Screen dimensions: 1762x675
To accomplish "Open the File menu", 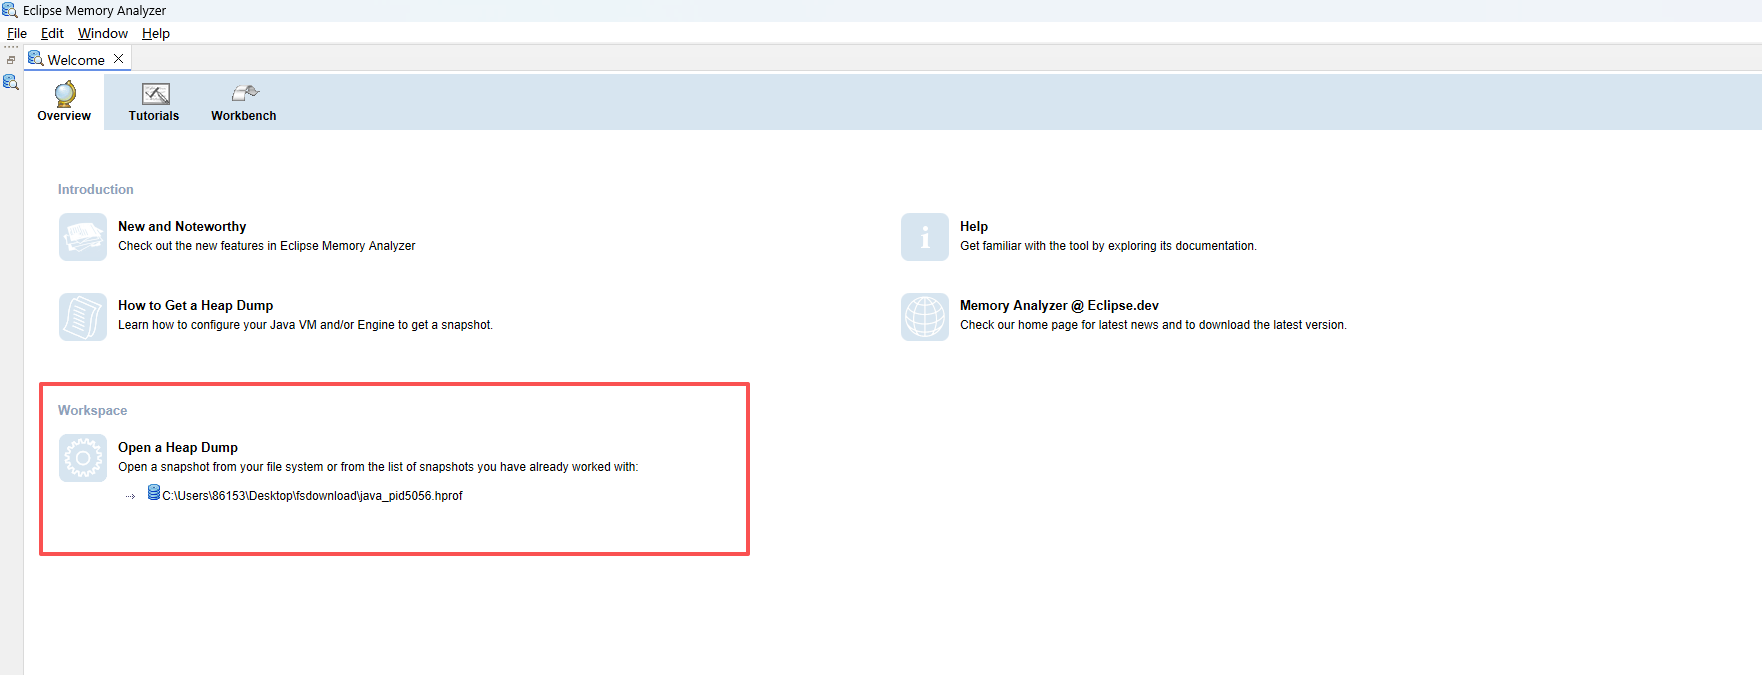I will coord(17,33).
